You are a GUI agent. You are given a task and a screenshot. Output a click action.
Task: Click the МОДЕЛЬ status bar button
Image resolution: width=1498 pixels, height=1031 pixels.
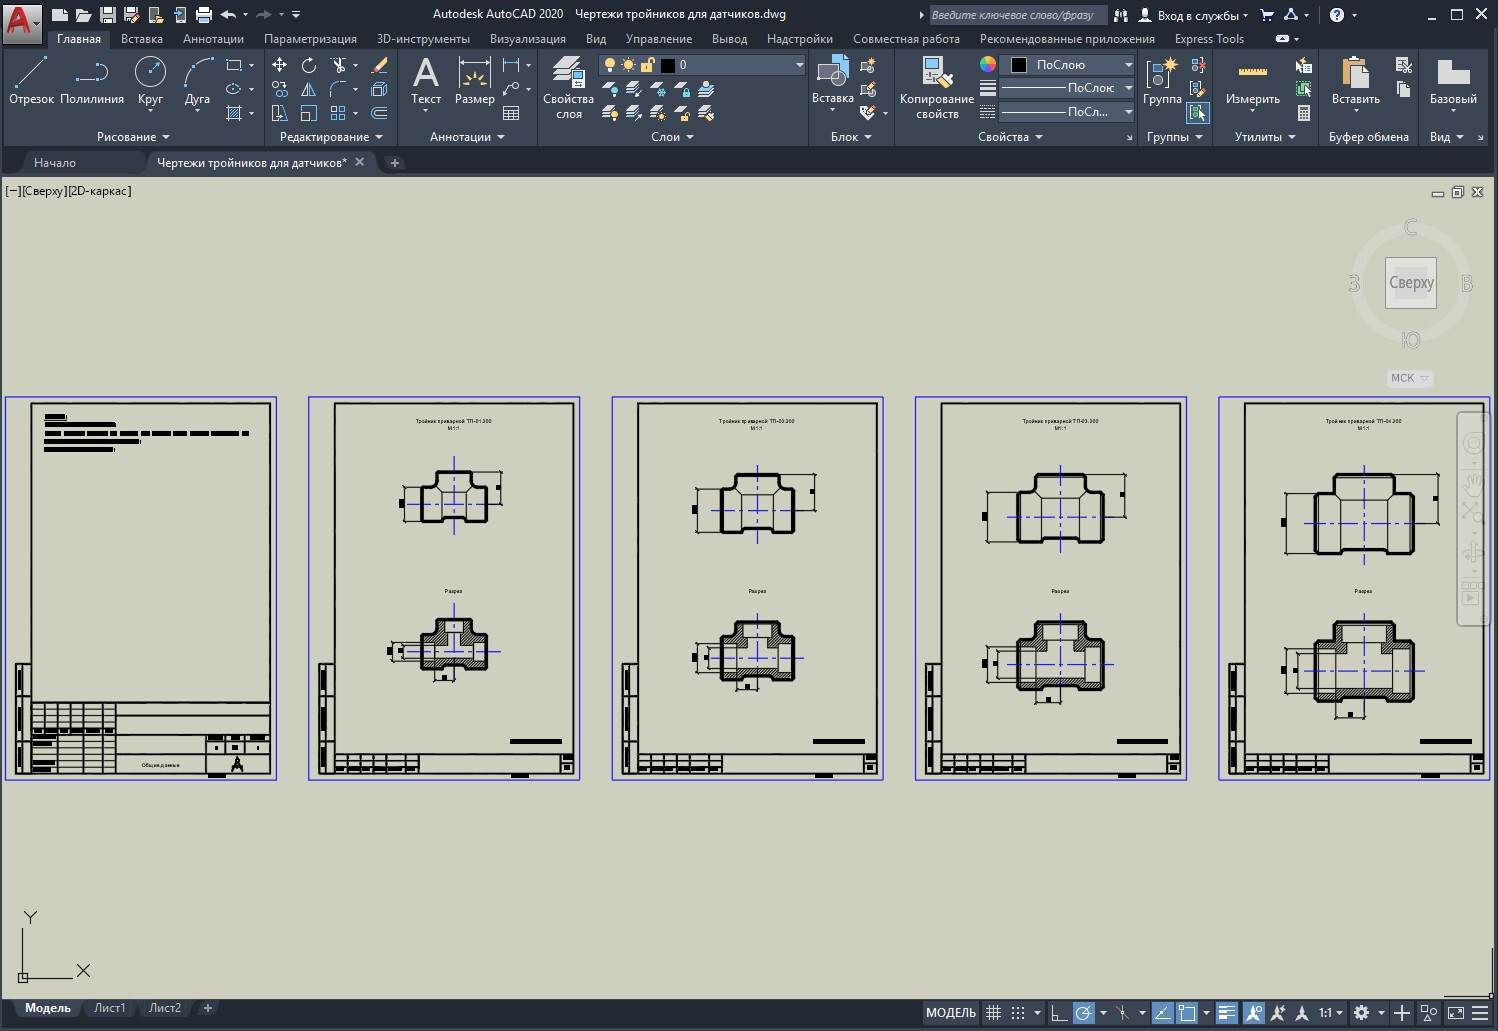click(950, 1013)
